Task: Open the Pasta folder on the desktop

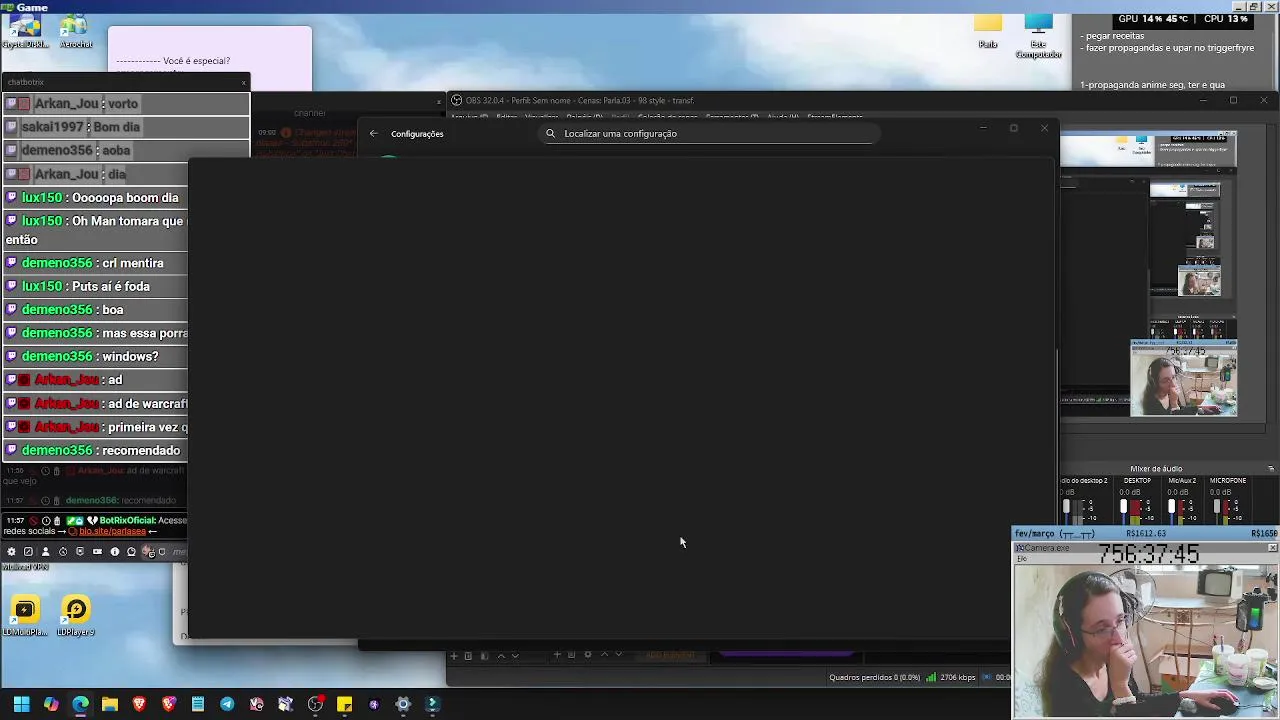Action: 988,32
